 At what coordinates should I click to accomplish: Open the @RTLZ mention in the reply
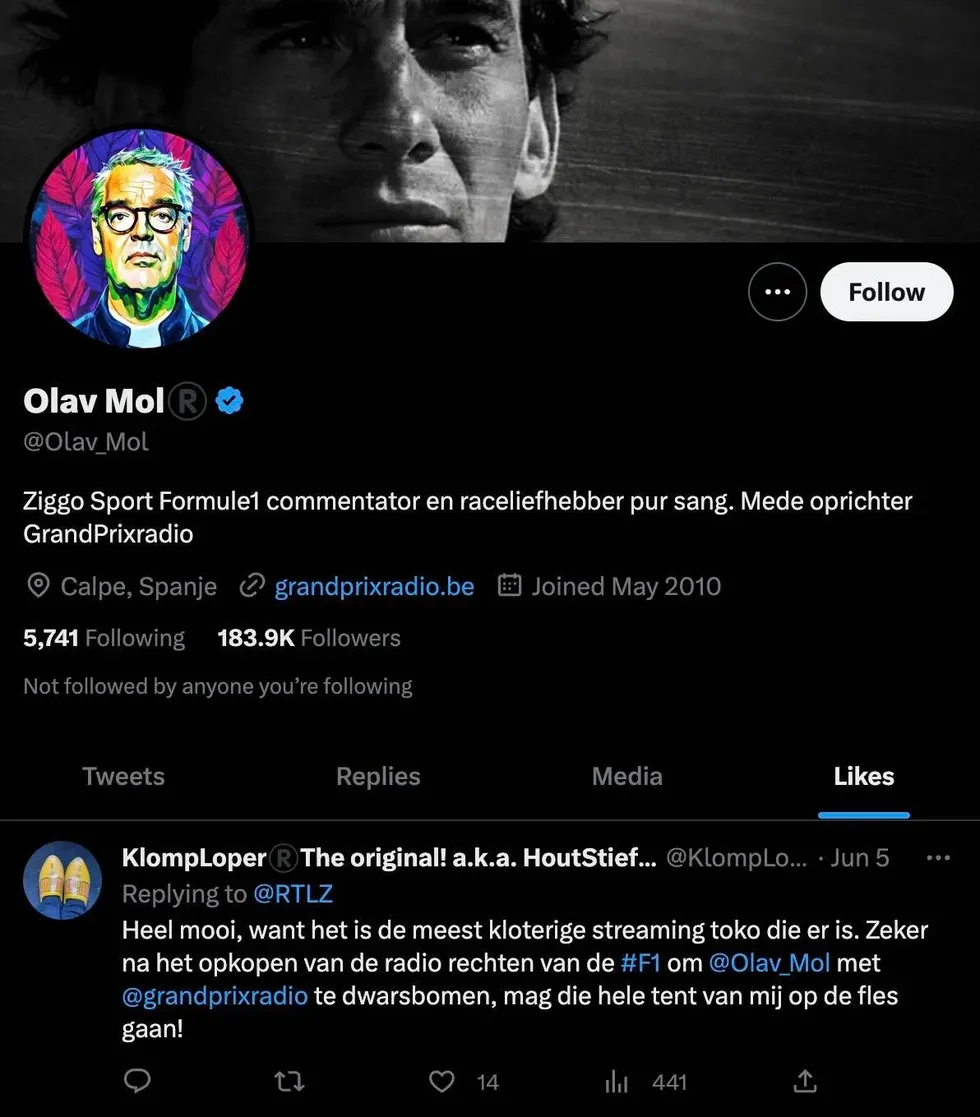point(293,893)
